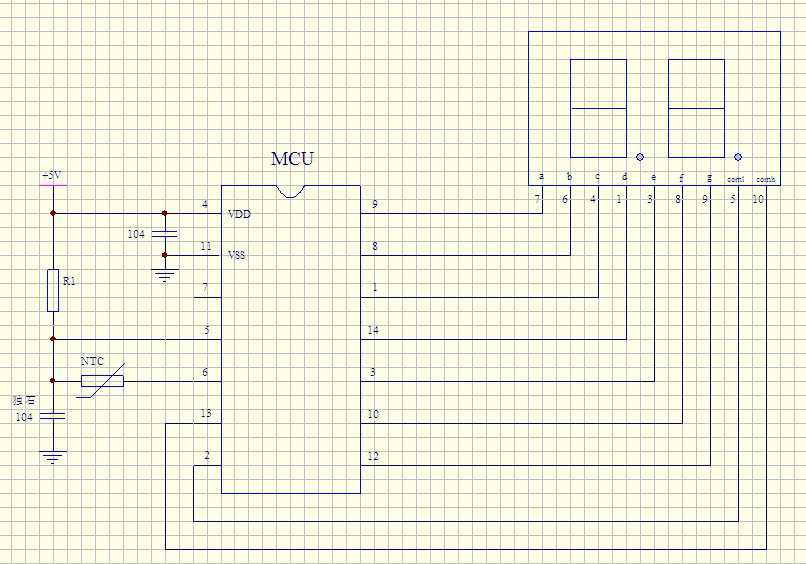Select the right seven-segment digit
This screenshot has height=564, width=806.
(696, 108)
